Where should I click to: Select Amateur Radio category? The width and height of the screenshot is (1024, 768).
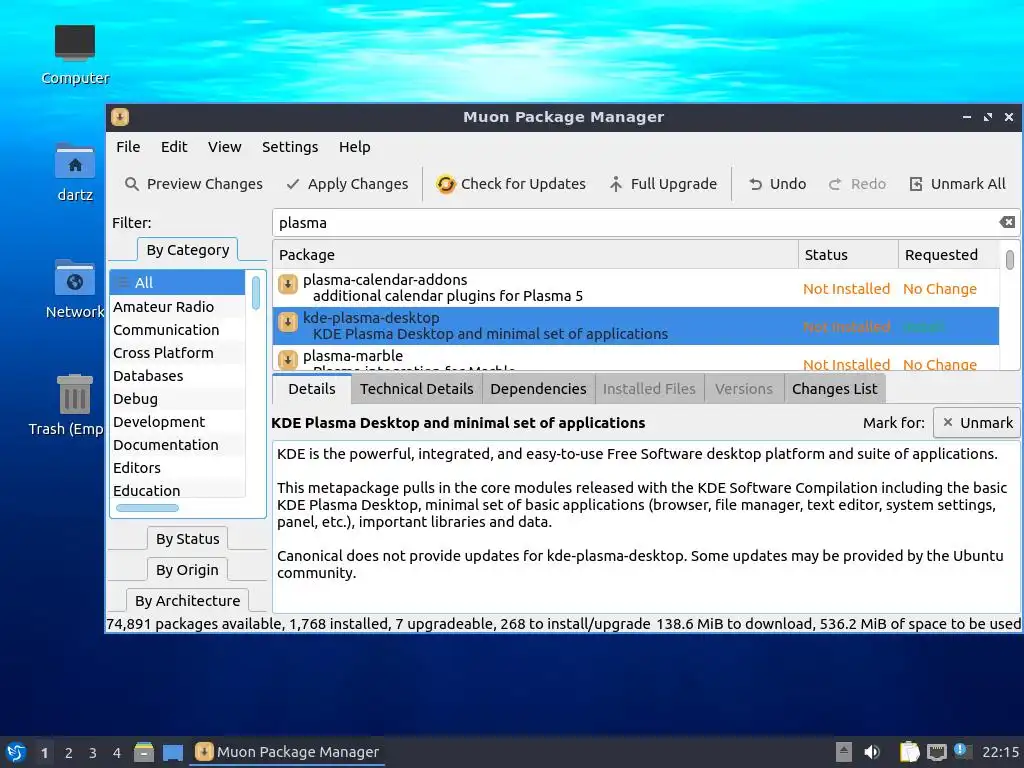pos(178,307)
